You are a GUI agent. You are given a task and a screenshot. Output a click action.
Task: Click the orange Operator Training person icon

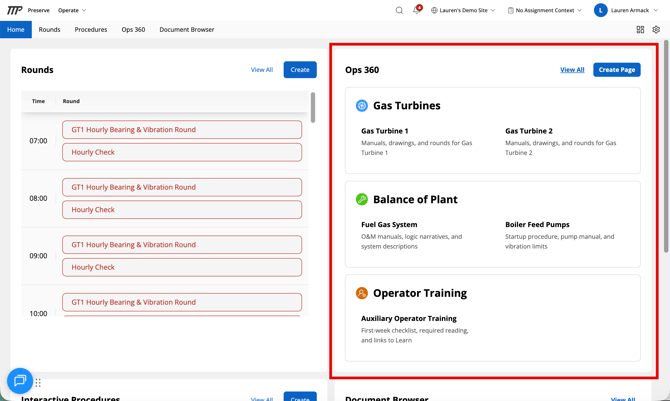click(x=361, y=293)
